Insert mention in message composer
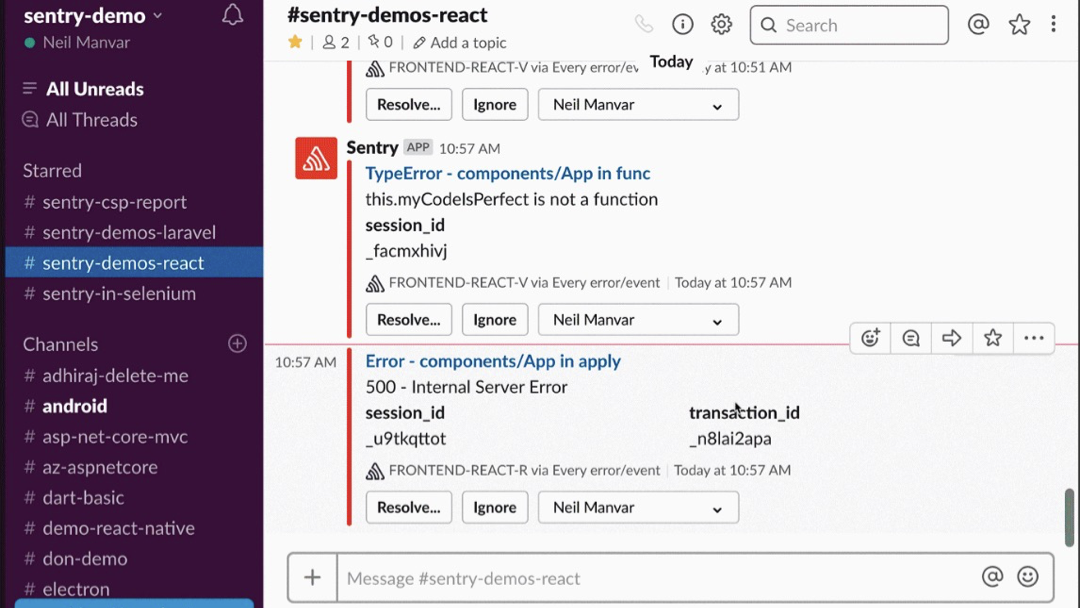1080x608 pixels. tap(993, 577)
